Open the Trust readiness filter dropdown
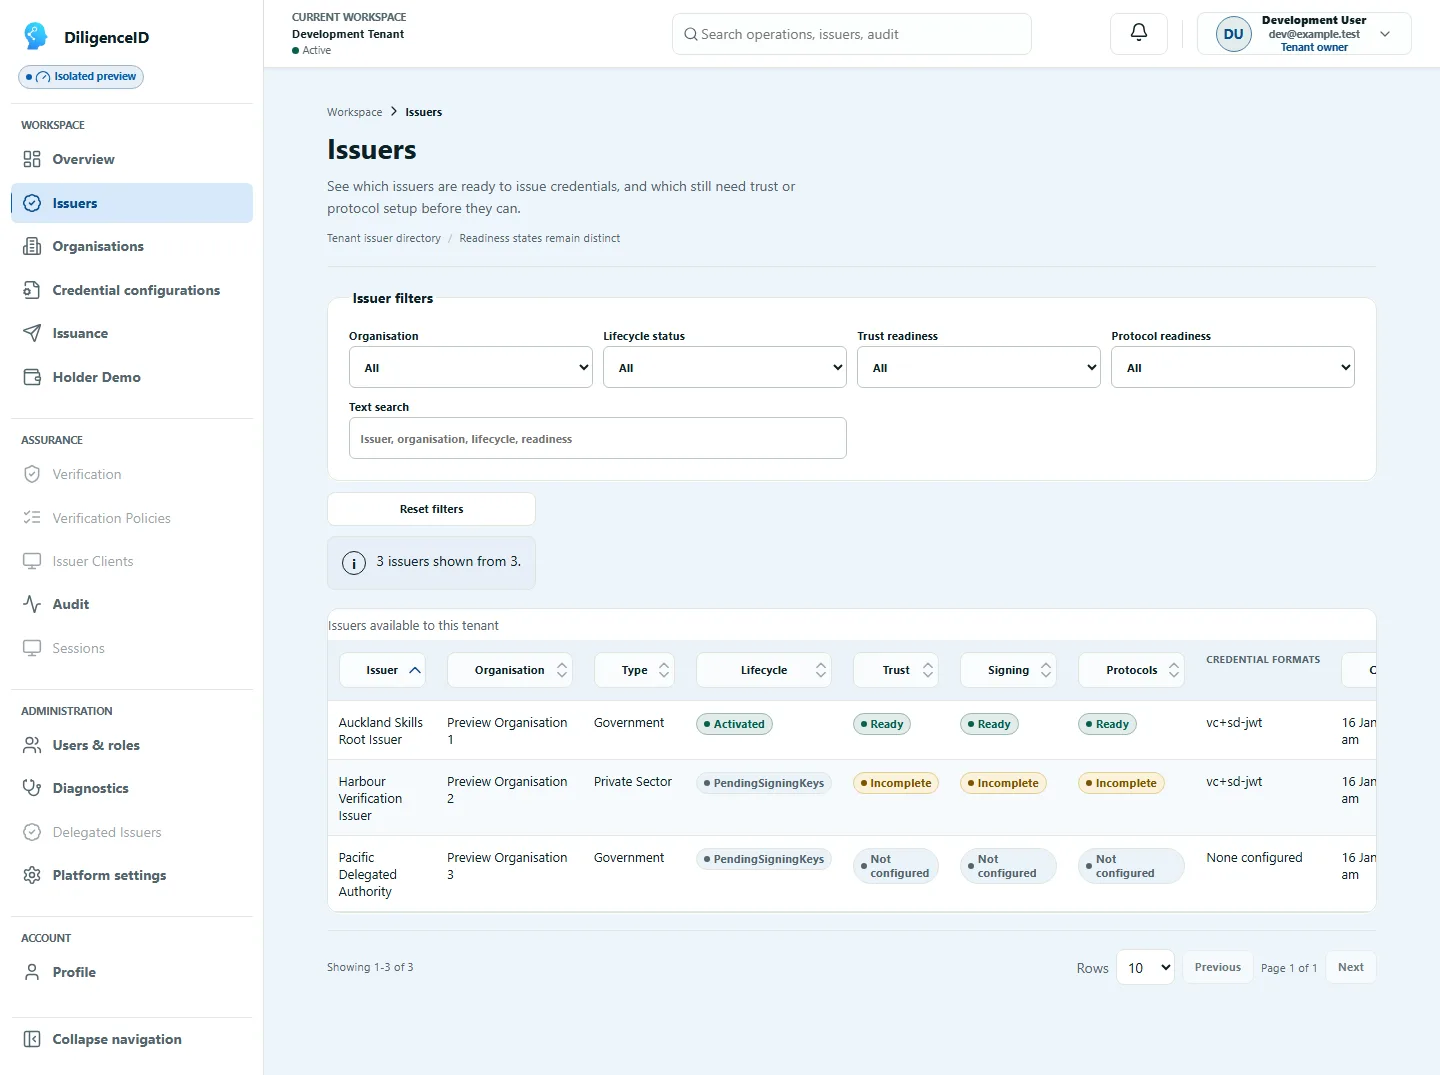 point(979,367)
